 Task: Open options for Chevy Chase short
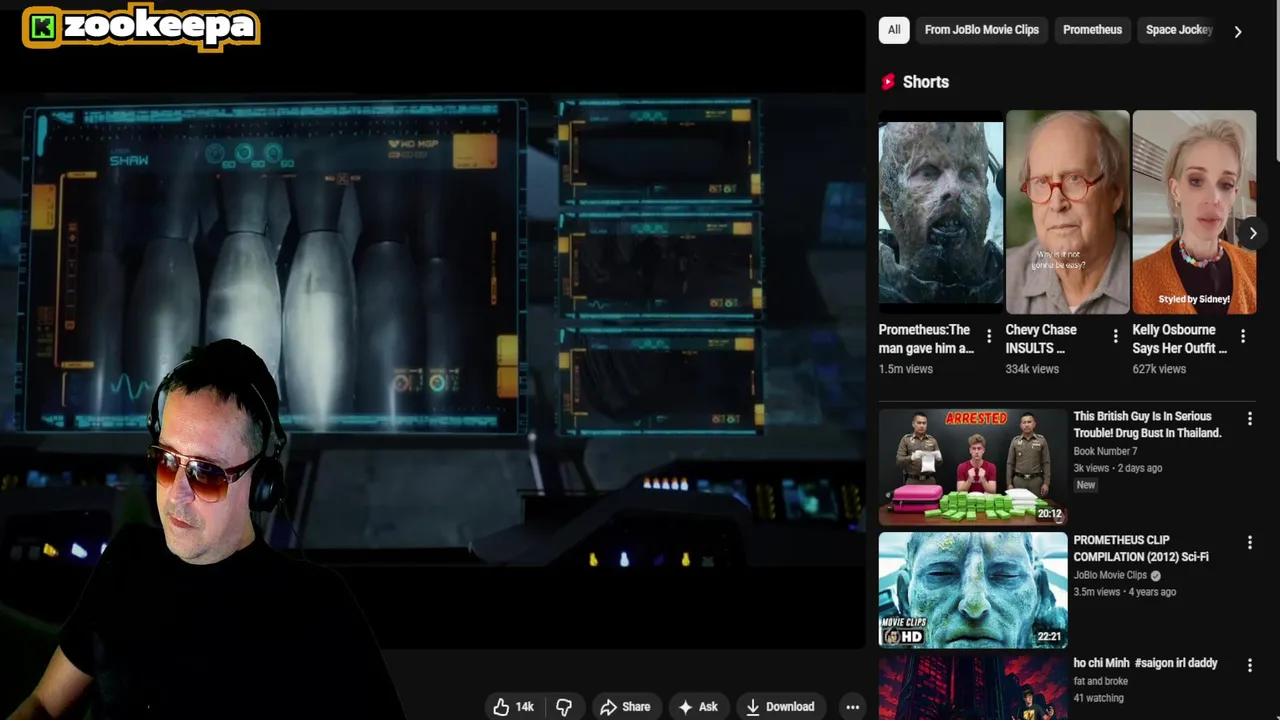(x=1116, y=337)
